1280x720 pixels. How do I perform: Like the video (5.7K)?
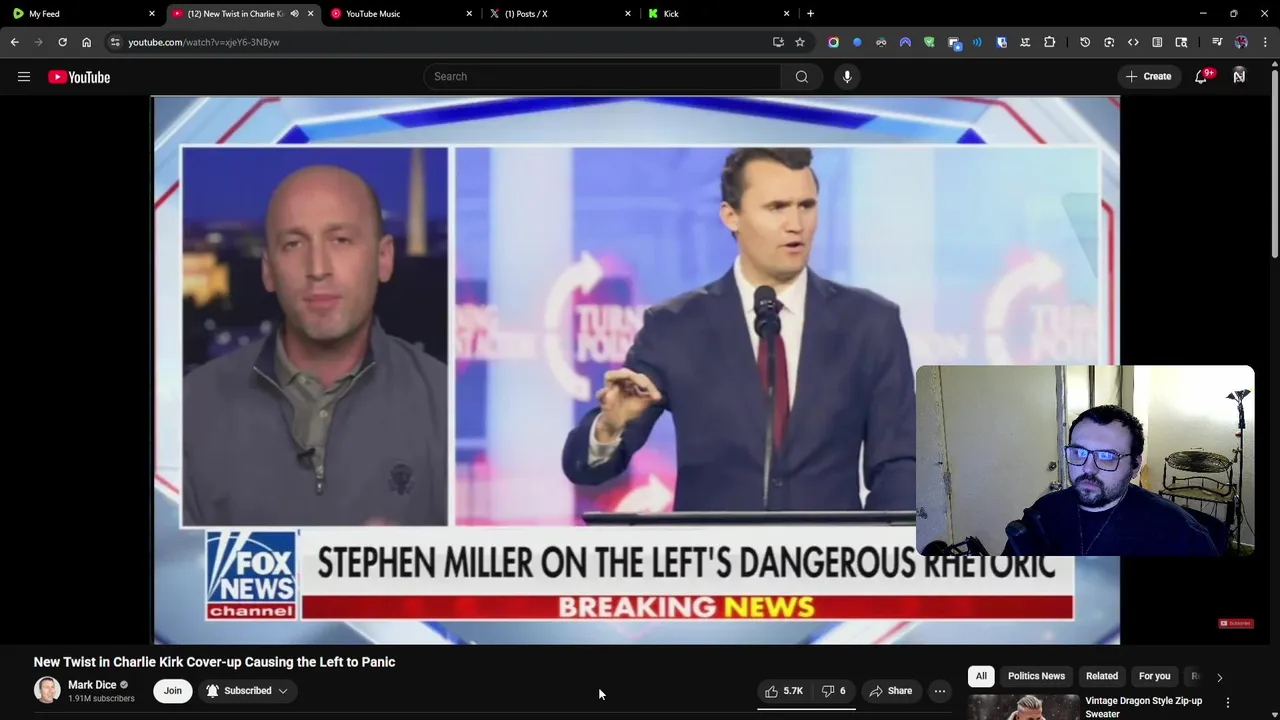tap(785, 691)
